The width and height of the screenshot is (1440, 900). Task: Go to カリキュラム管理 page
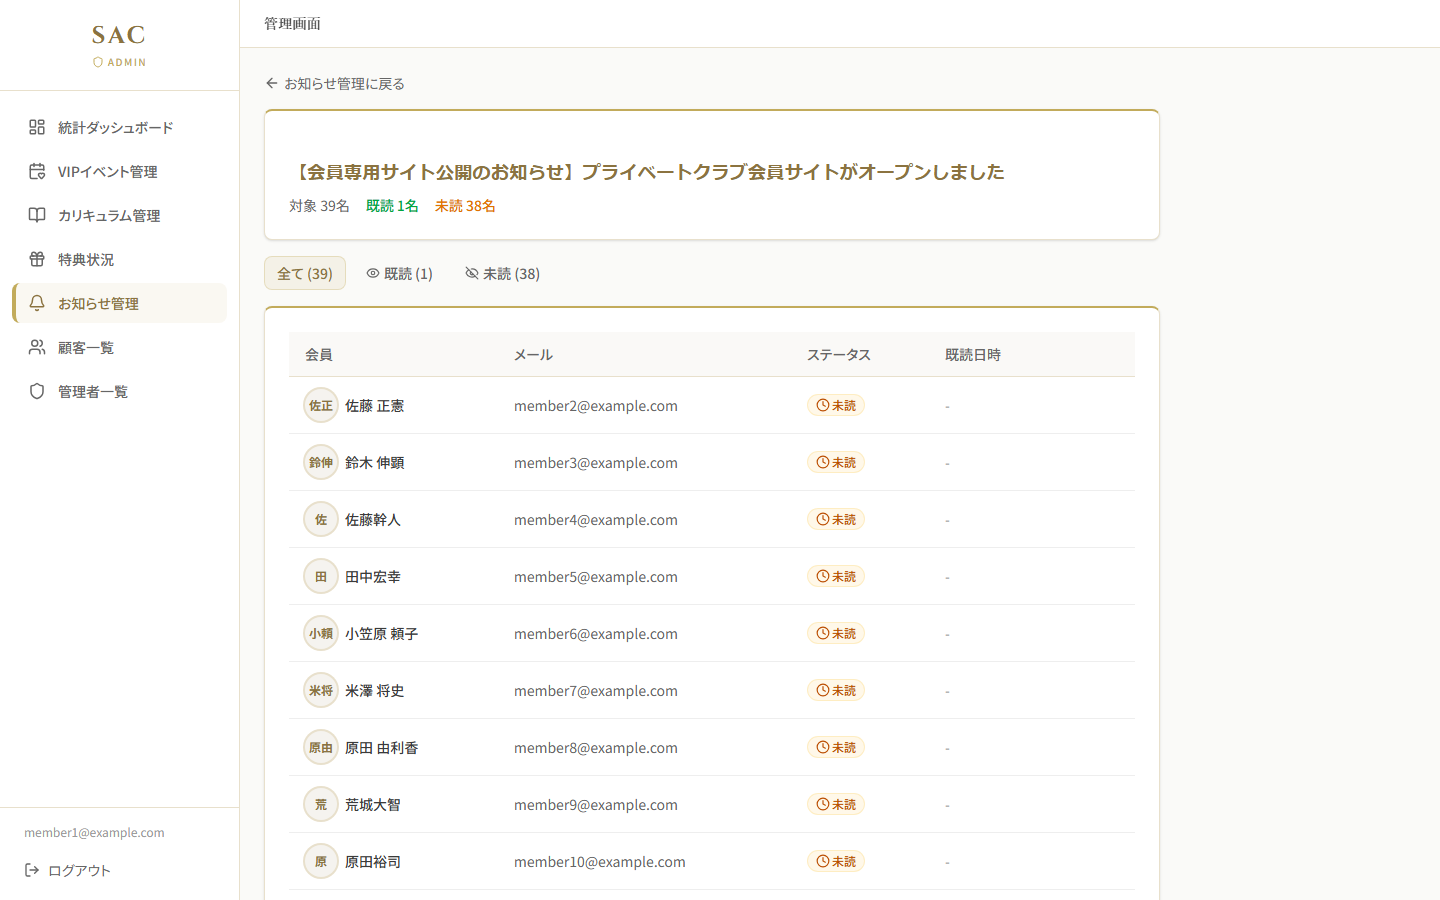click(120, 215)
